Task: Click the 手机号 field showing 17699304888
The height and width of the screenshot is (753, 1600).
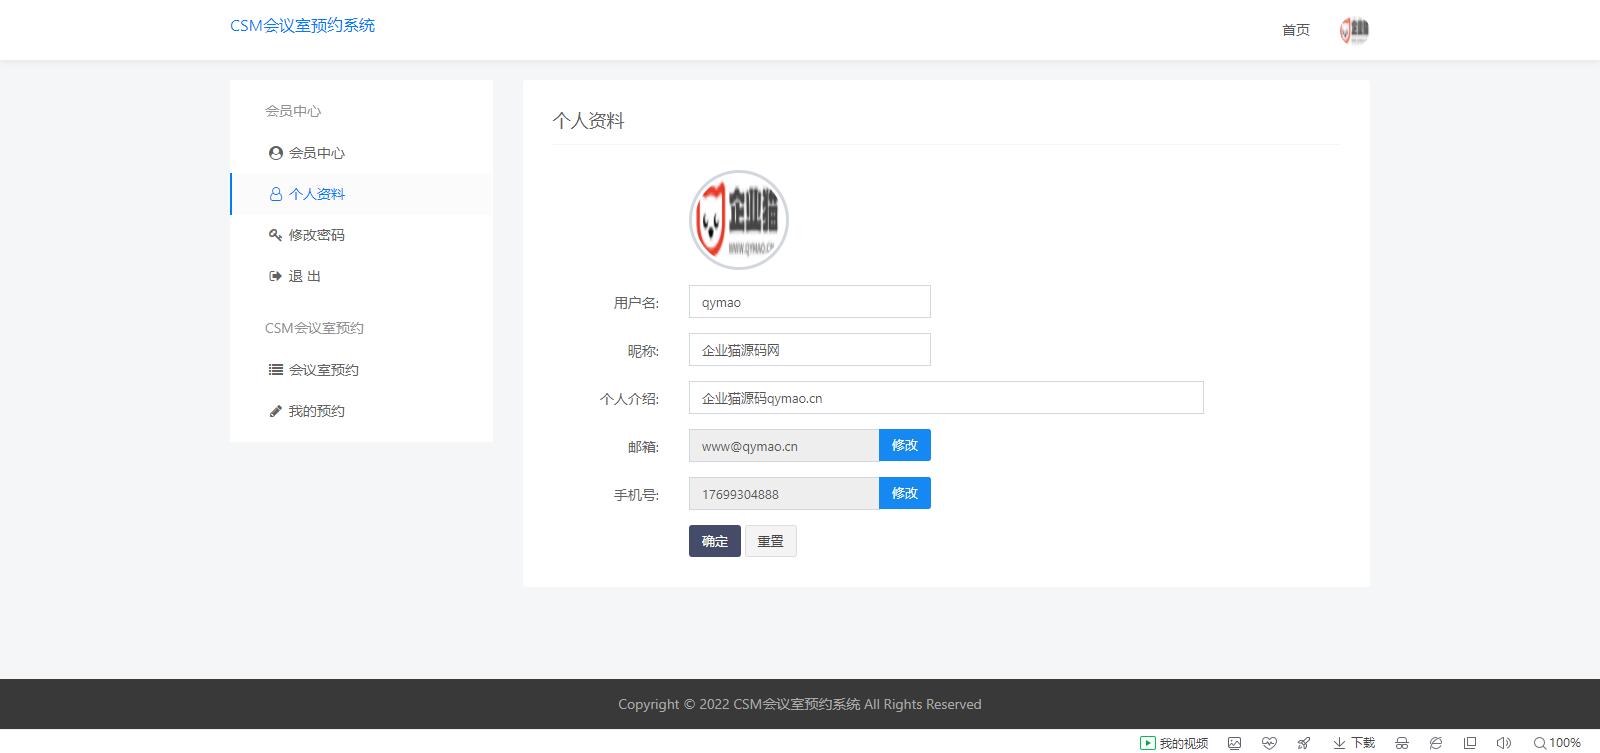Action: coord(784,494)
